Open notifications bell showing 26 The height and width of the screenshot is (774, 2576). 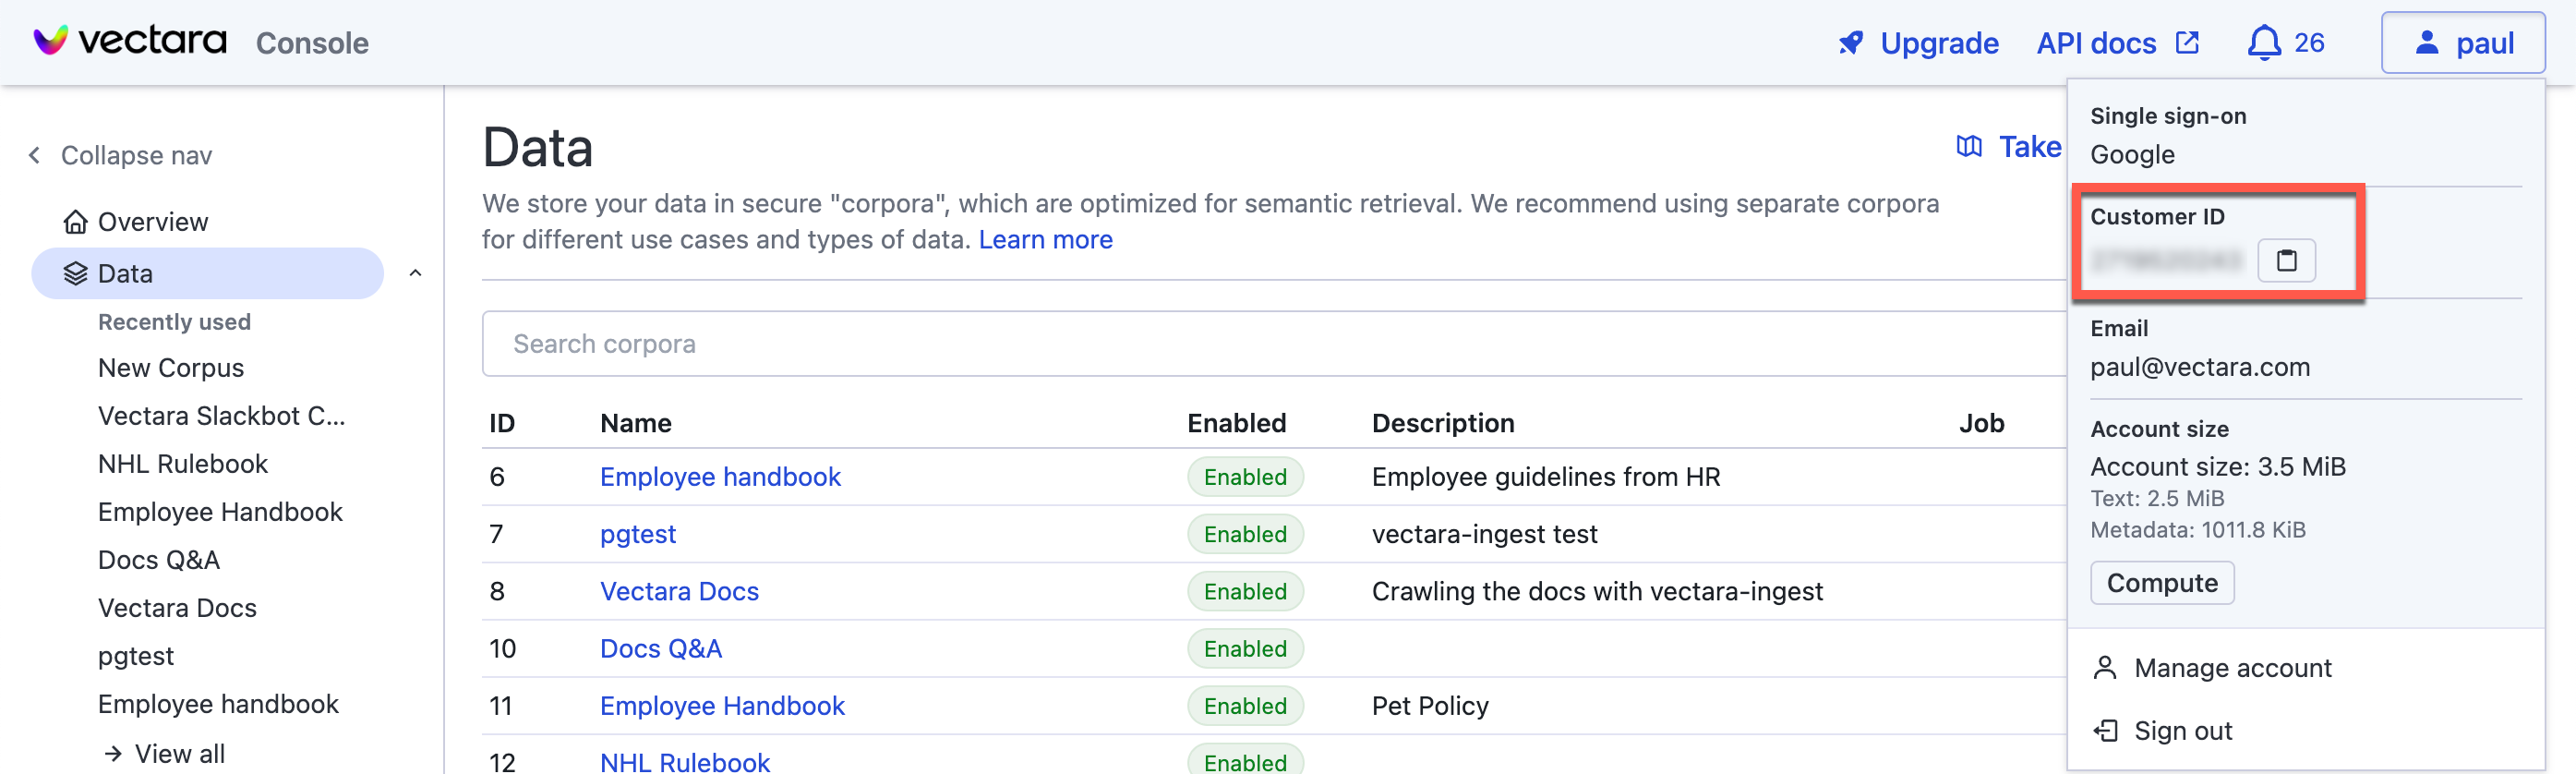pos(2264,43)
